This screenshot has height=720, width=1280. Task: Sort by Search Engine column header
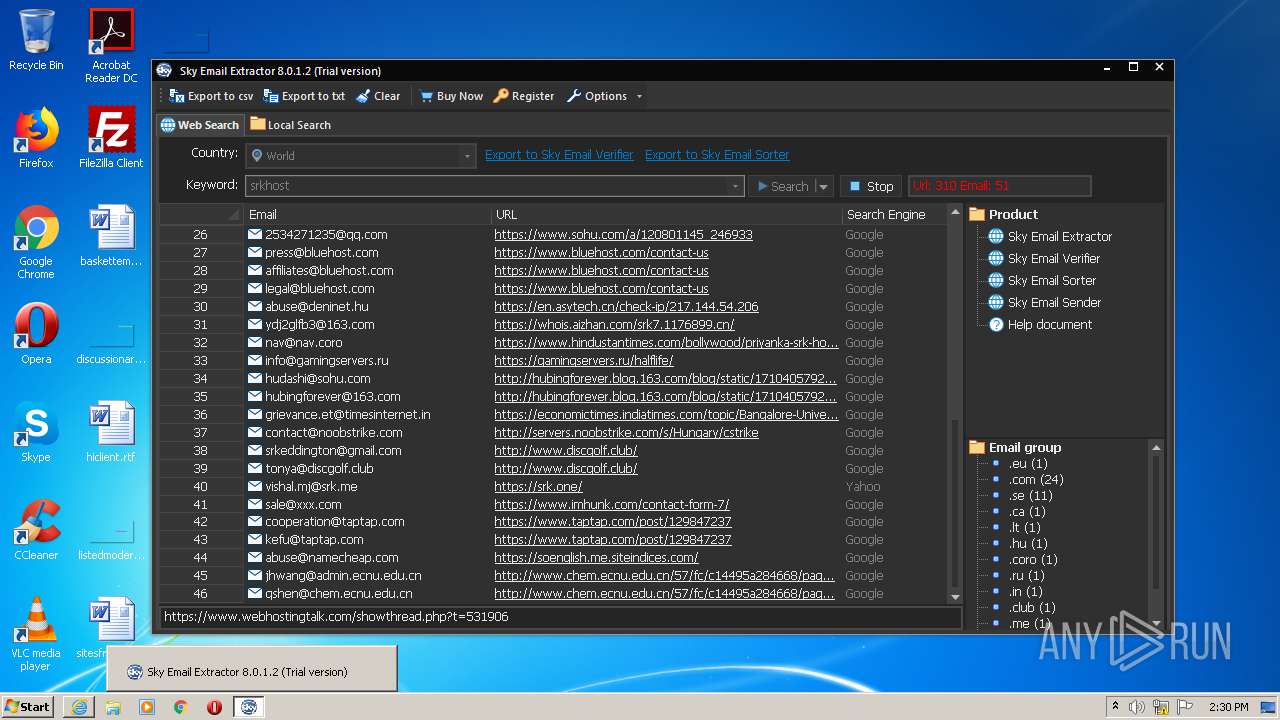point(893,214)
